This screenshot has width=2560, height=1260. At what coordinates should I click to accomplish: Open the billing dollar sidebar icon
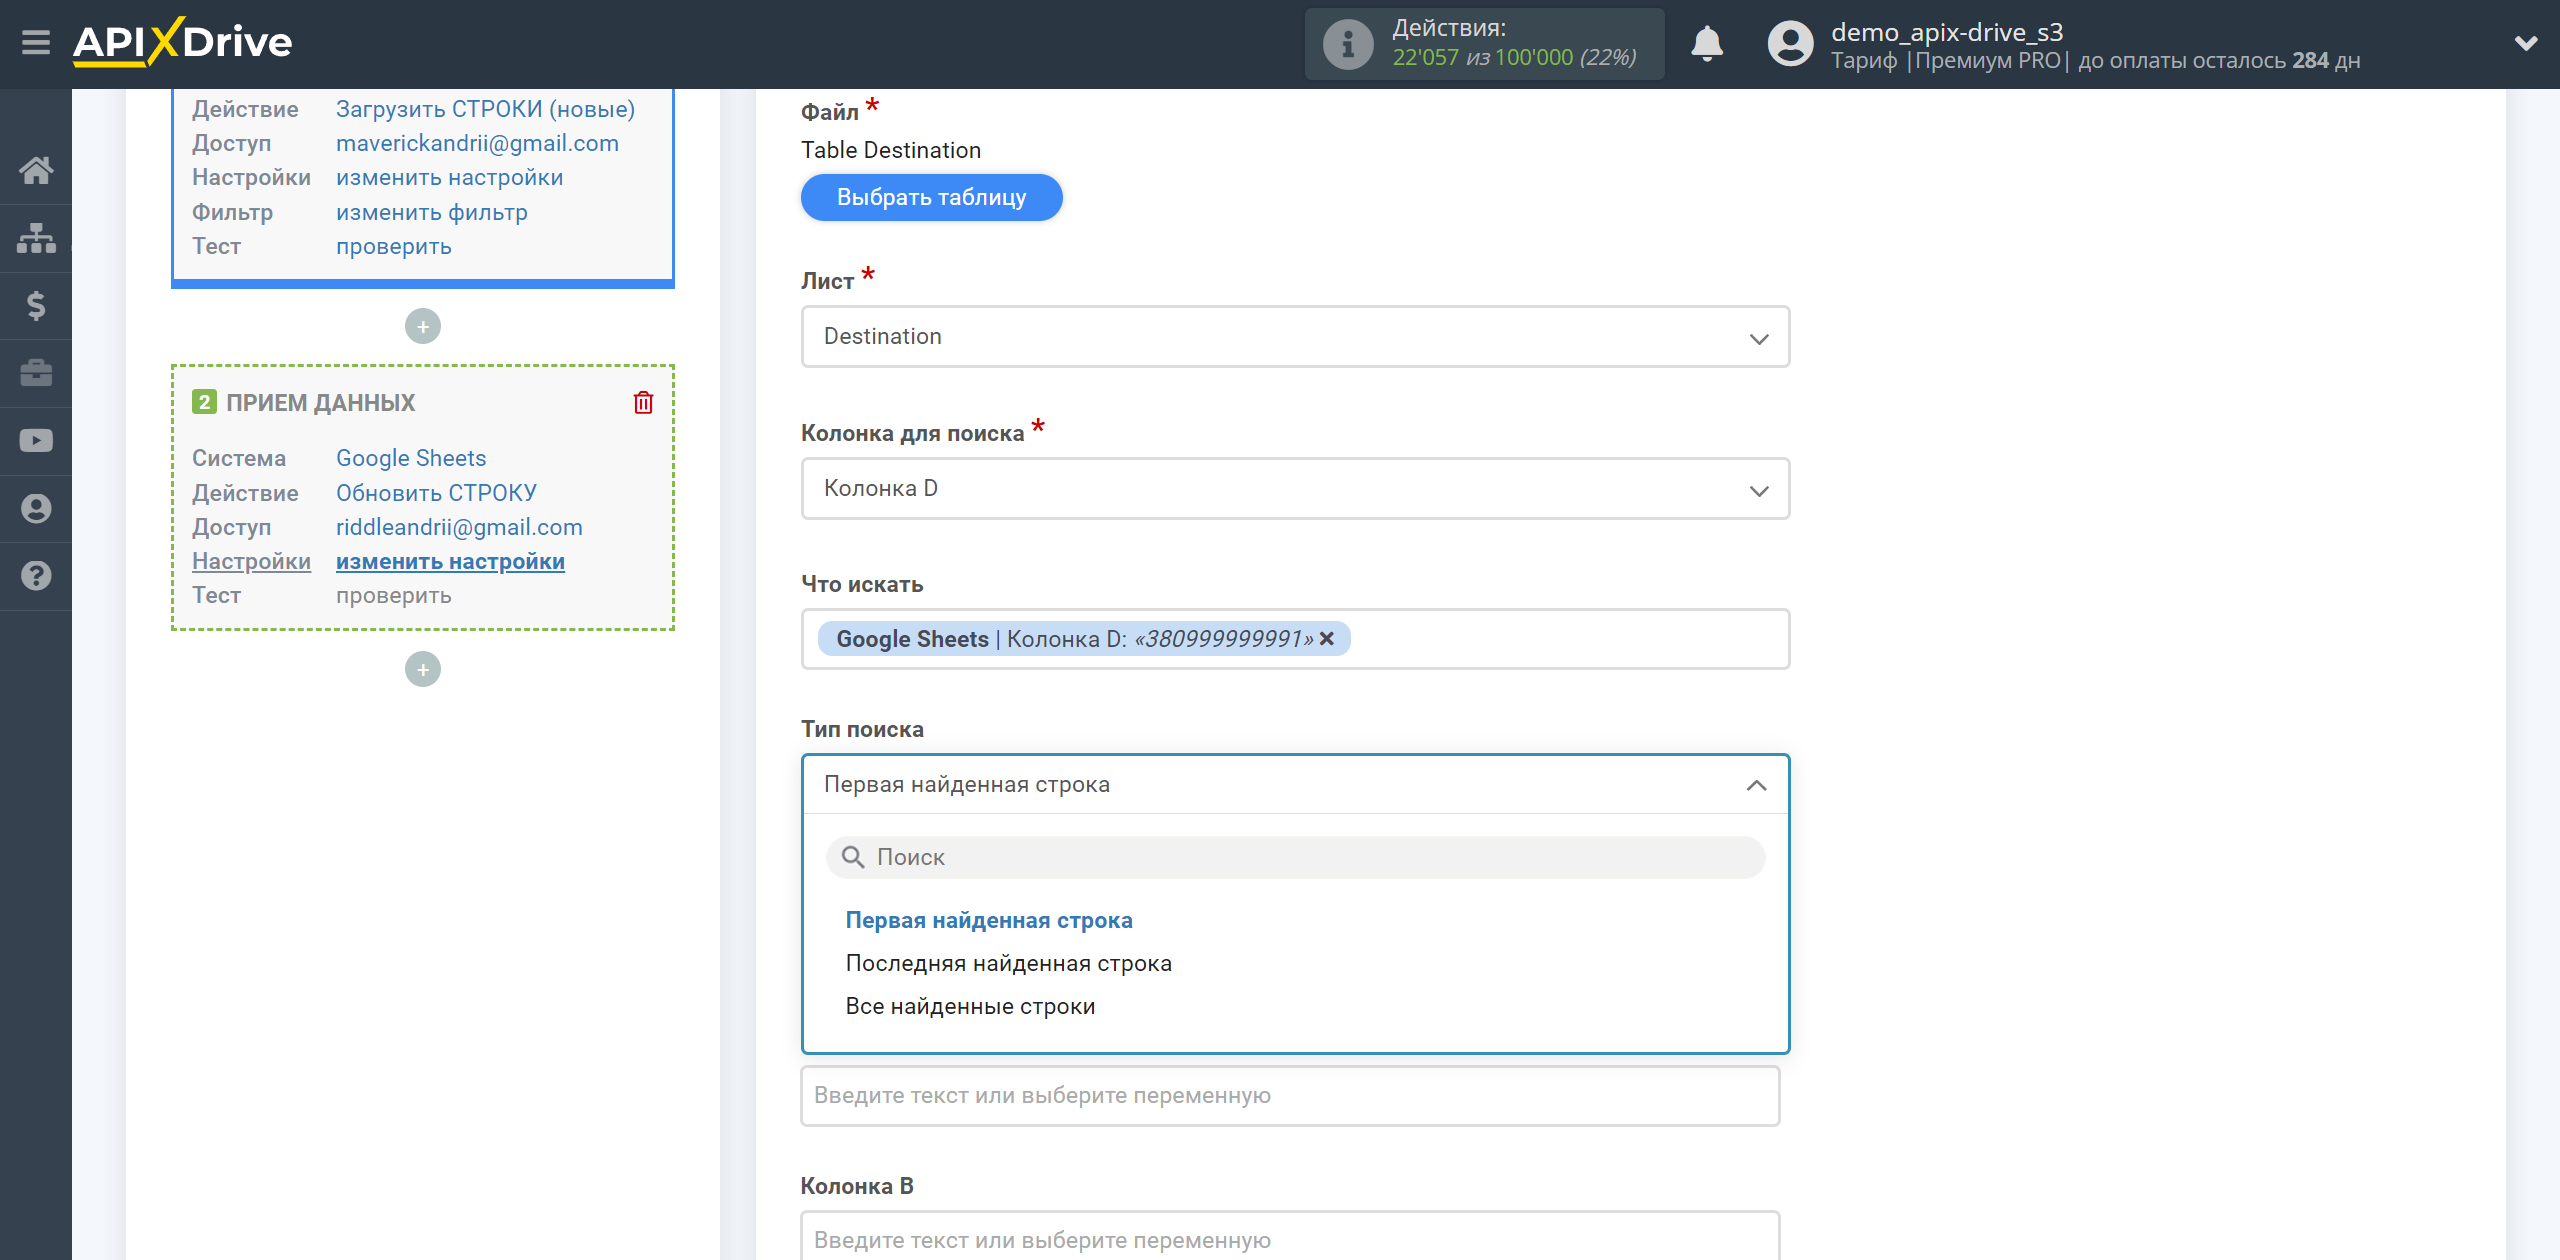click(x=36, y=305)
